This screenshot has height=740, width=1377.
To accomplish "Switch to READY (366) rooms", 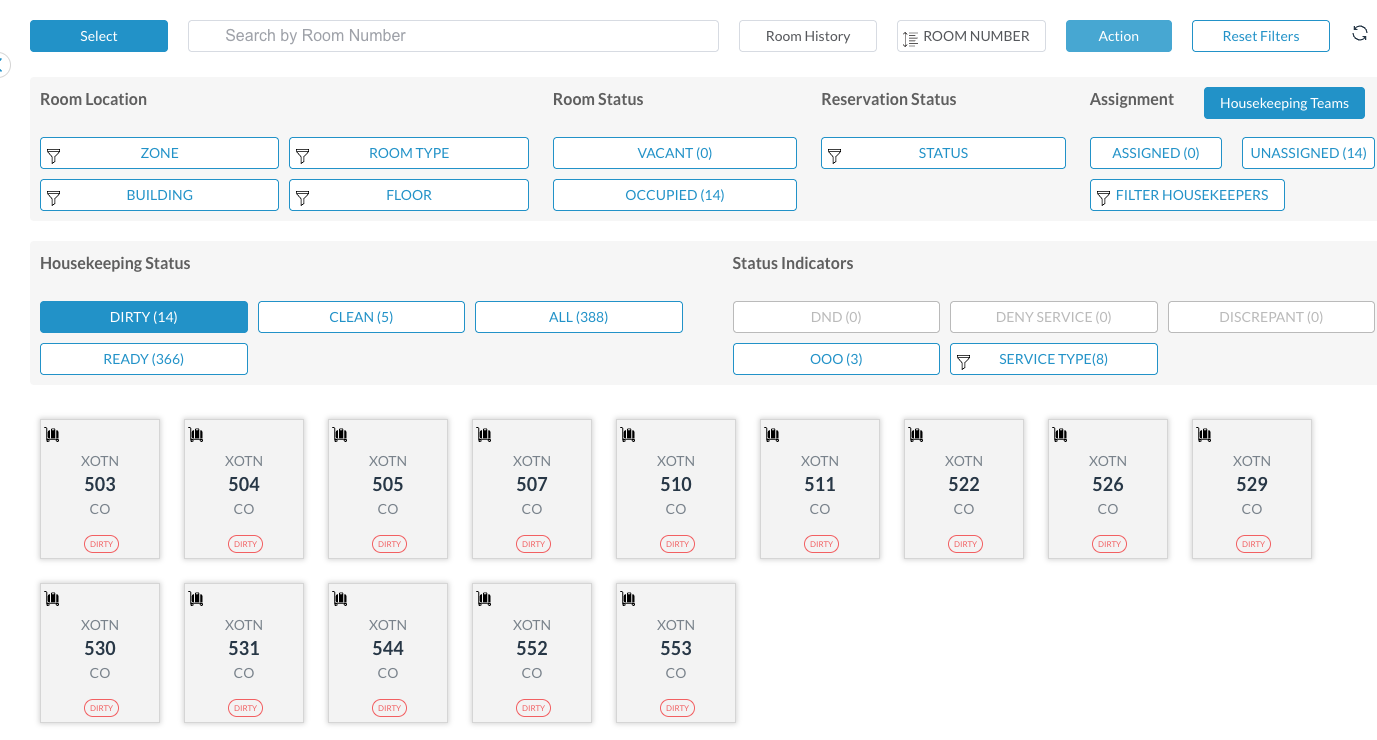I will (x=143, y=359).
